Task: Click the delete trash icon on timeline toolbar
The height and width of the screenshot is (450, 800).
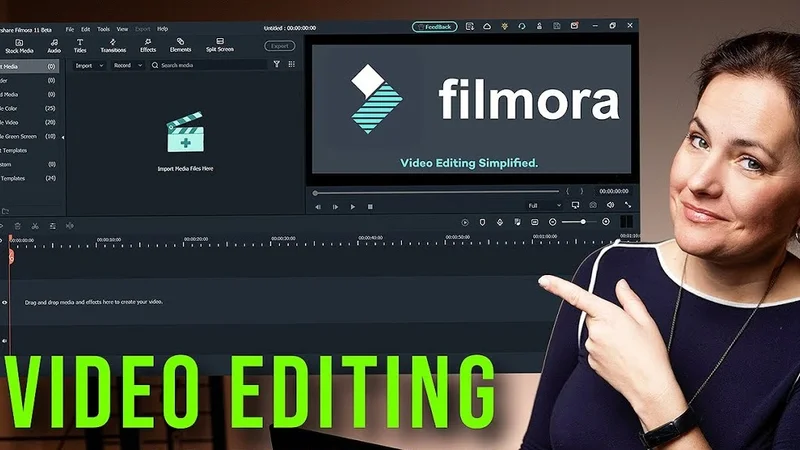Action: [x=17, y=226]
